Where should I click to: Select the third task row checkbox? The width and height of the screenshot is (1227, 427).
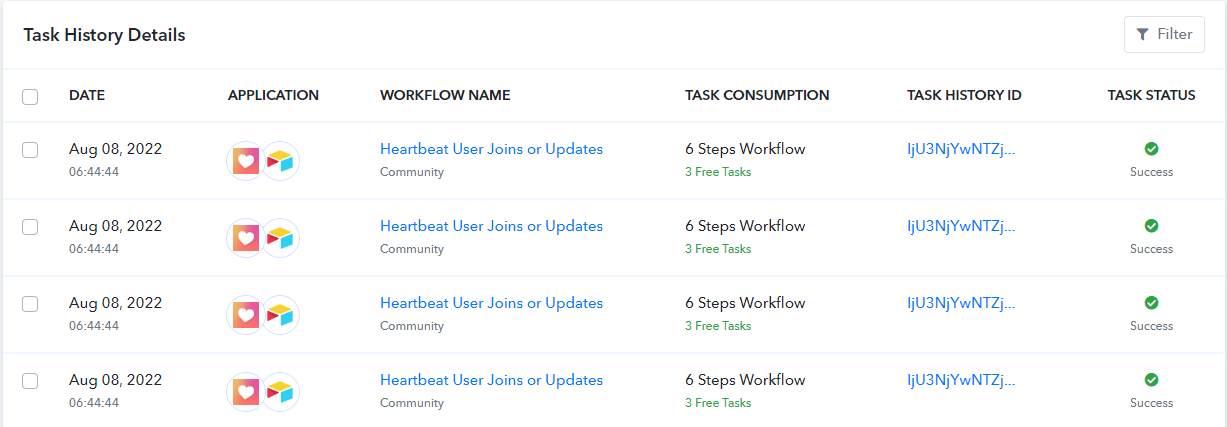click(30, 304)
